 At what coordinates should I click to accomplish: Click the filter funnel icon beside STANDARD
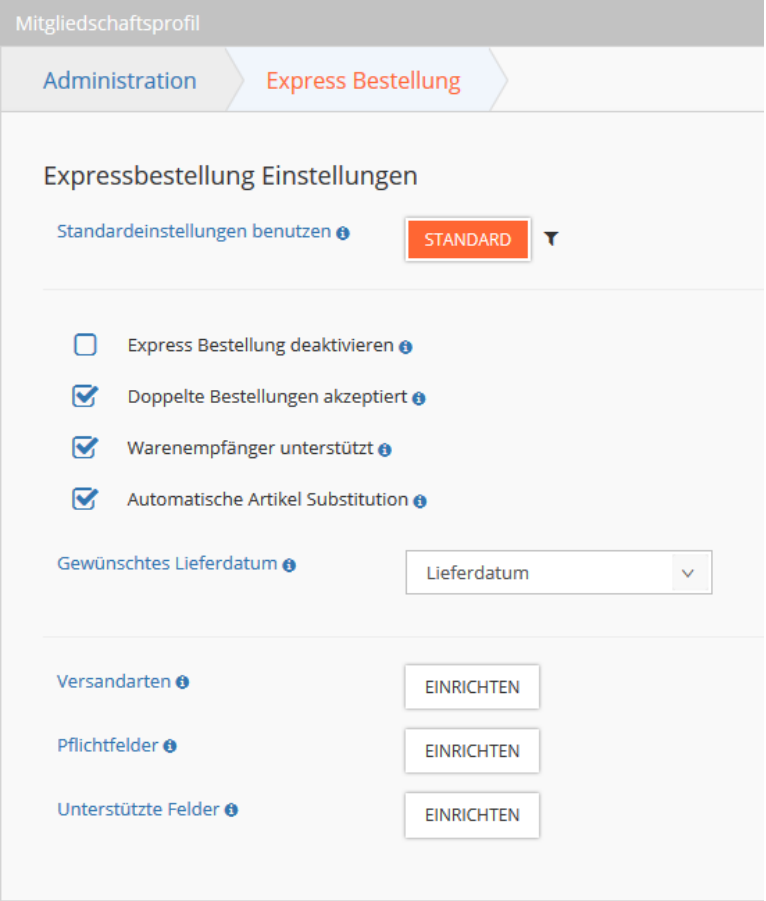[x=551, y=238]
